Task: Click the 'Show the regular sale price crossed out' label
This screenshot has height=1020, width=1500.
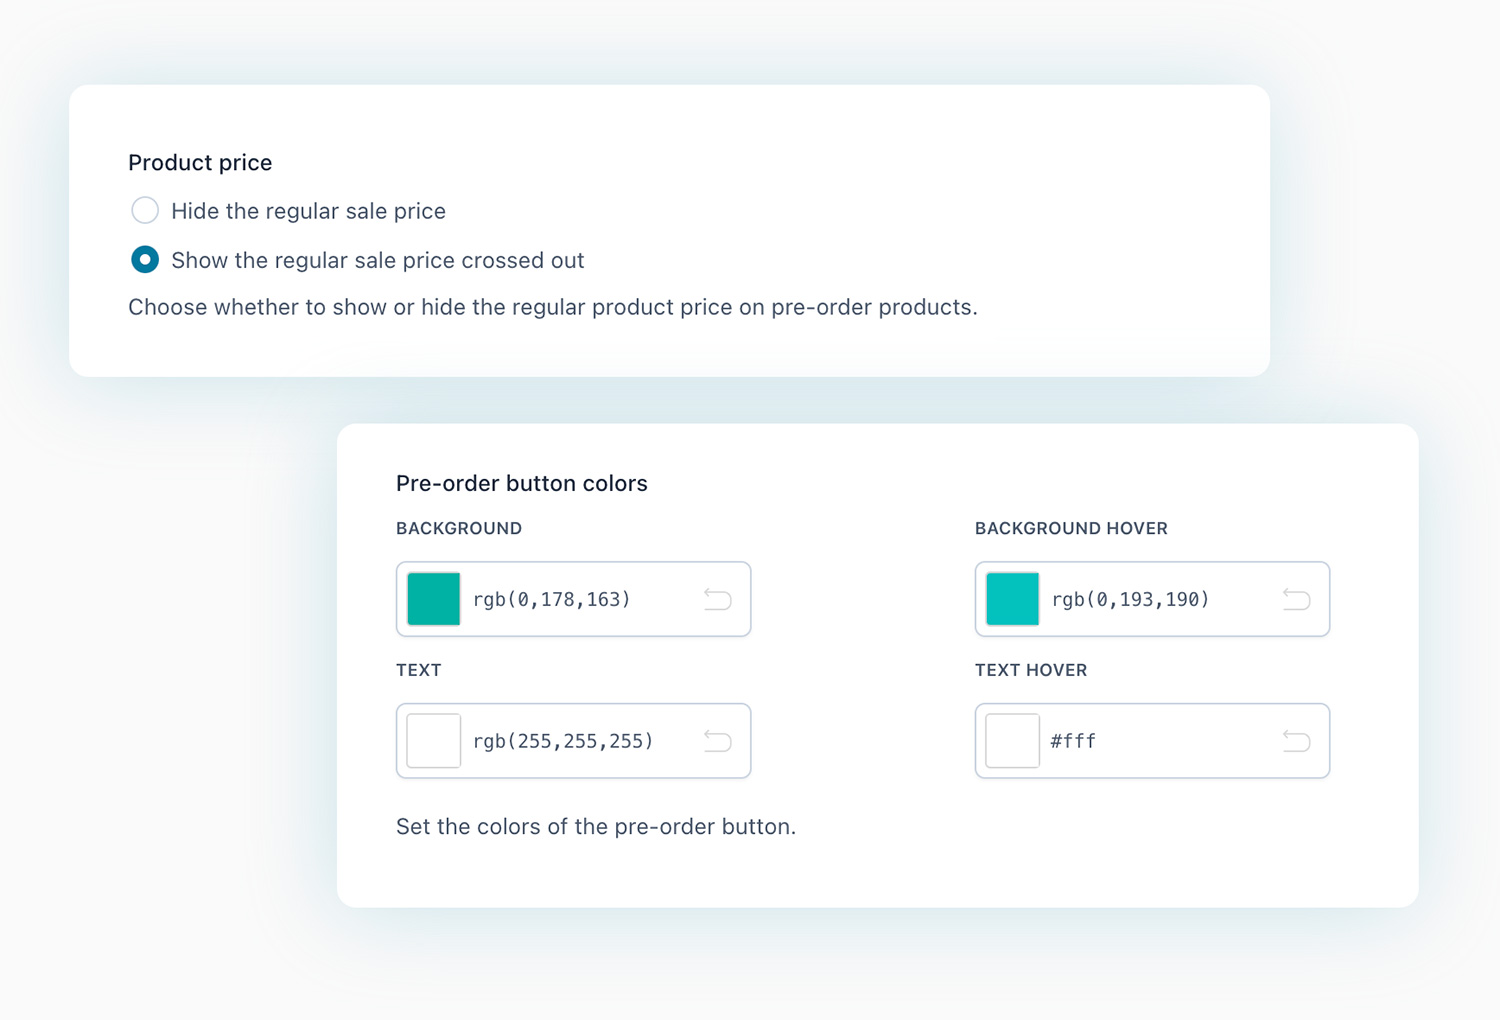Action: pos(377,260)
